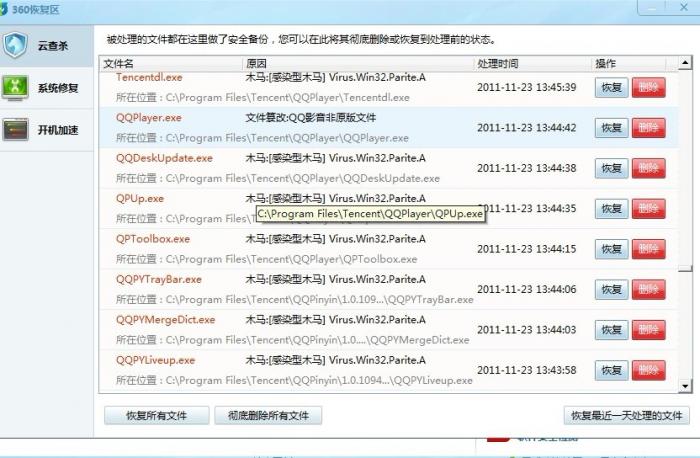
Task: Delete QQPlayer.exe with red 删除 button
Action: click(x=648, y=128)
